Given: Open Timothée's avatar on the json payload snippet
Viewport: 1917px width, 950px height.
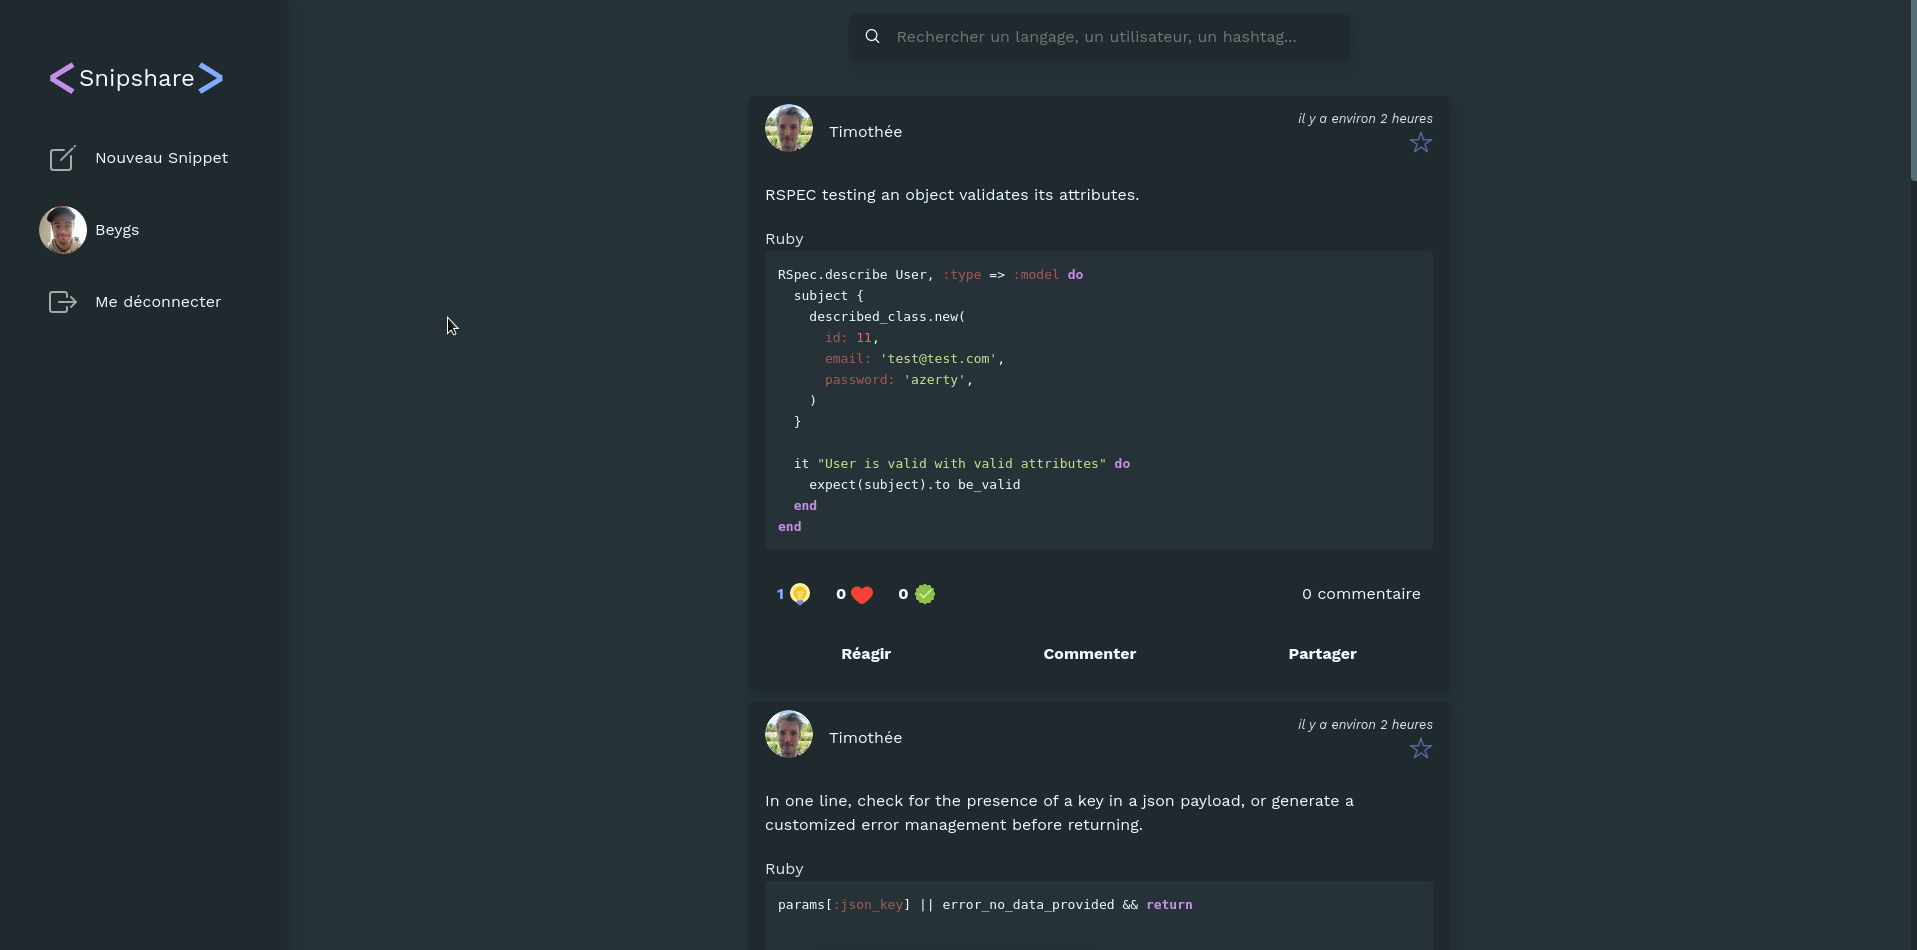Looking at the screenshot, I should click(789, 734).
